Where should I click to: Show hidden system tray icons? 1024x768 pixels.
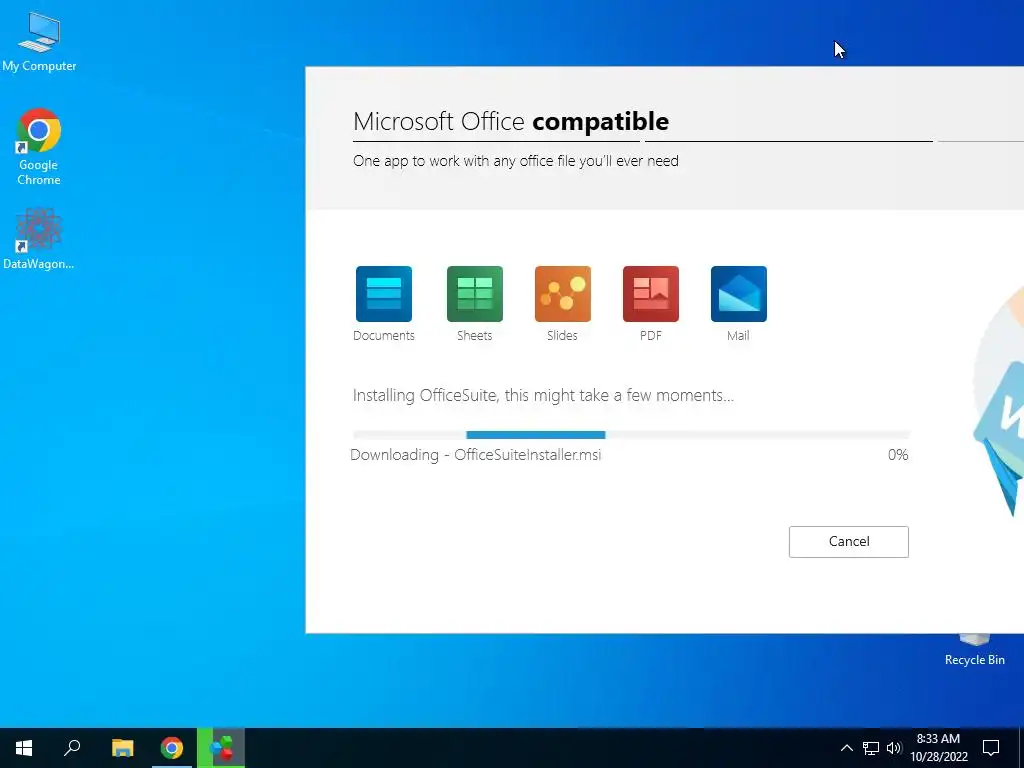click(x=846, y=748)
